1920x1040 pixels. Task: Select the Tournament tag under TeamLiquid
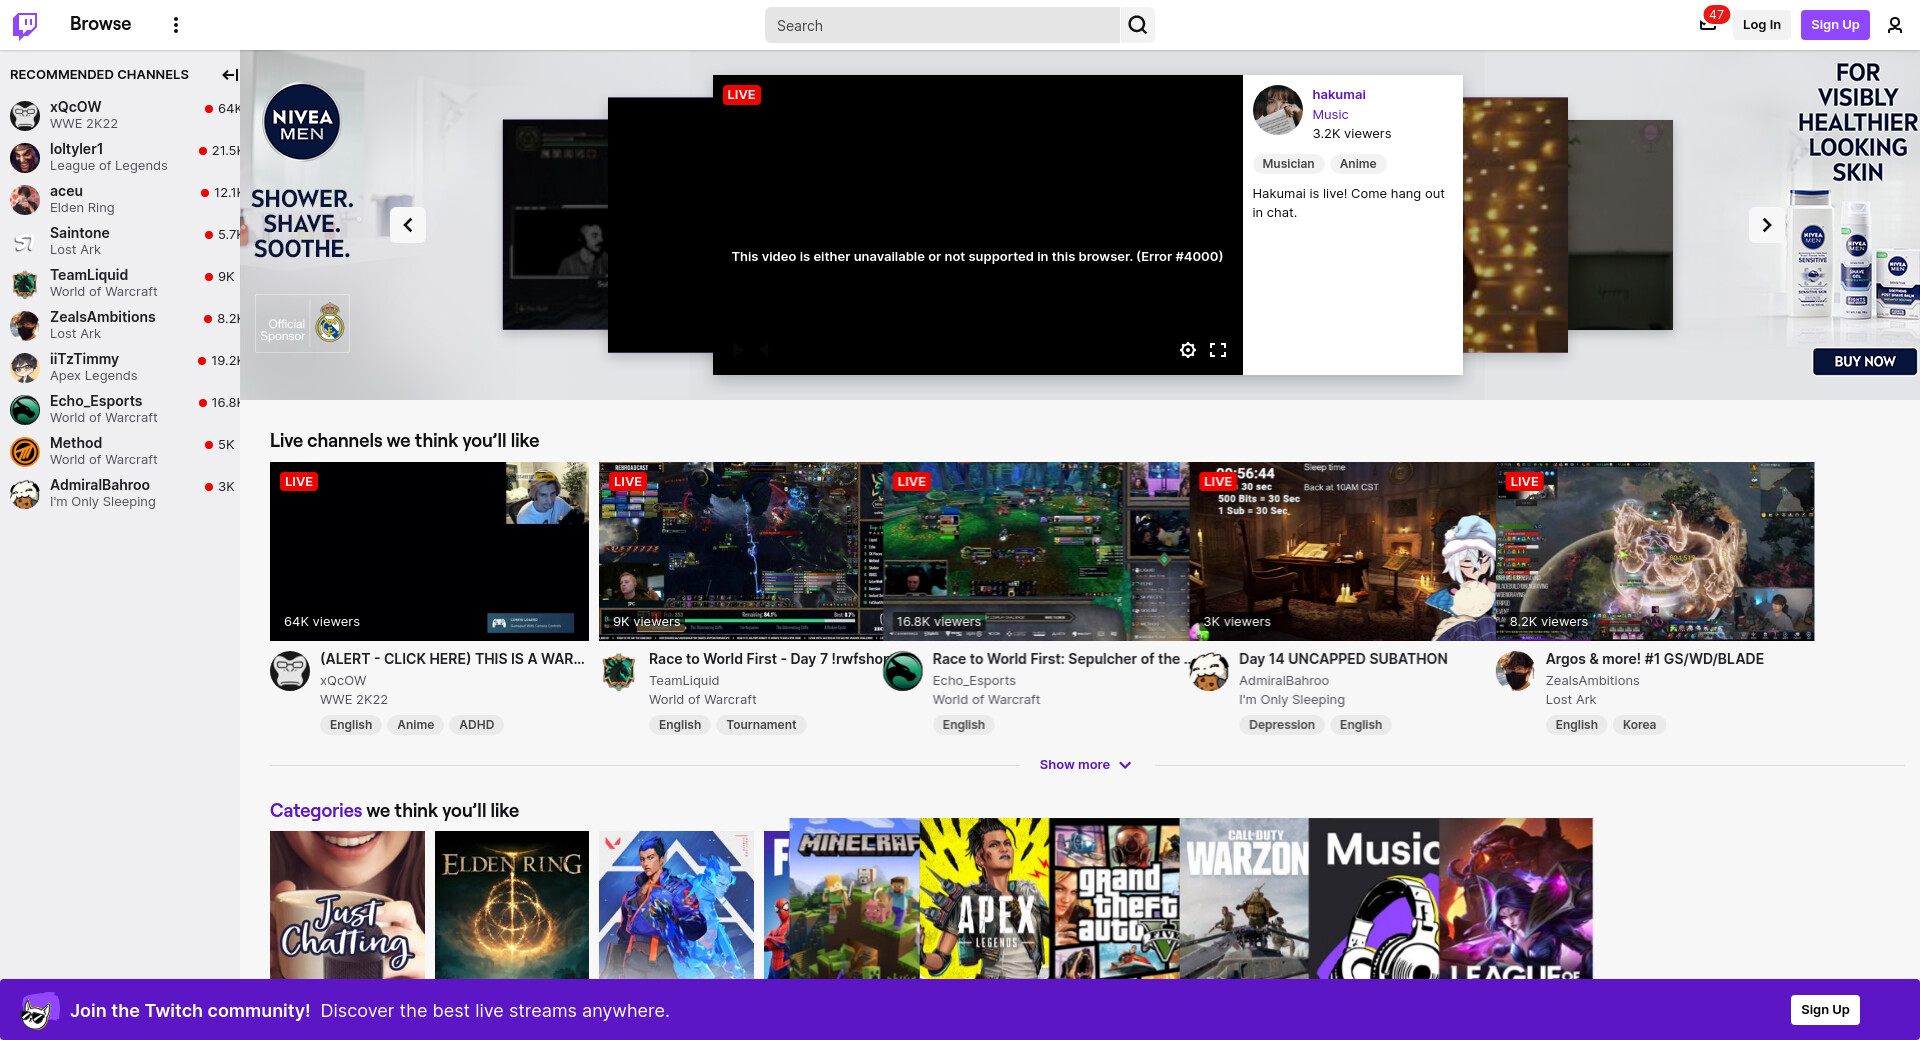point(760,725)
